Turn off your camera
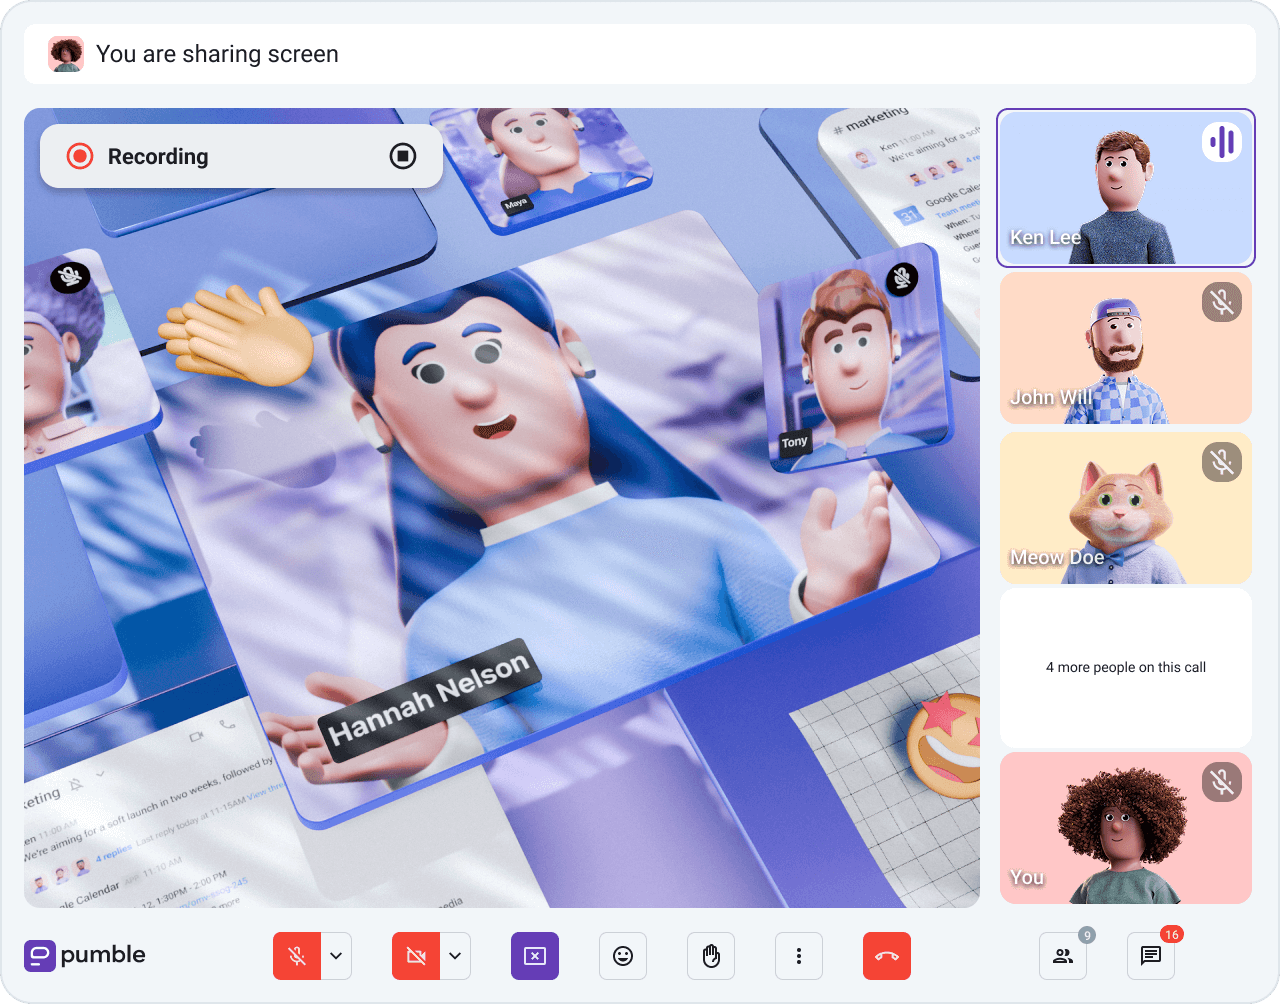This screenshot has width=1280, height=1004. click(x=414, y=956)
